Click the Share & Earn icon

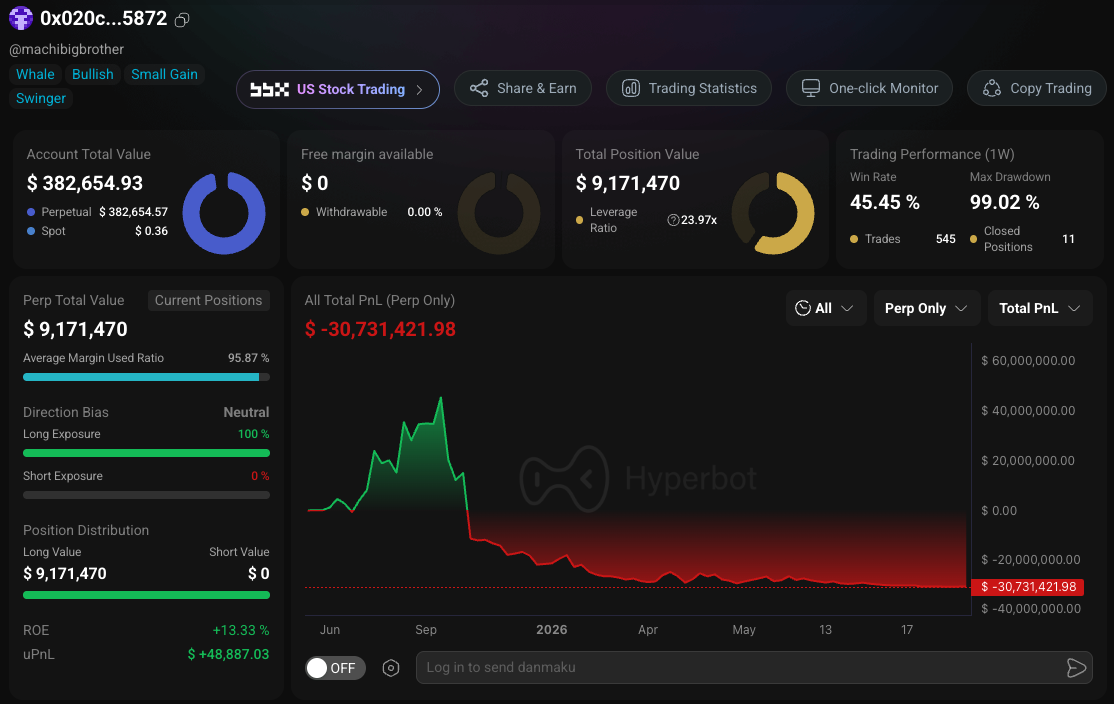(x=479, y=88)
